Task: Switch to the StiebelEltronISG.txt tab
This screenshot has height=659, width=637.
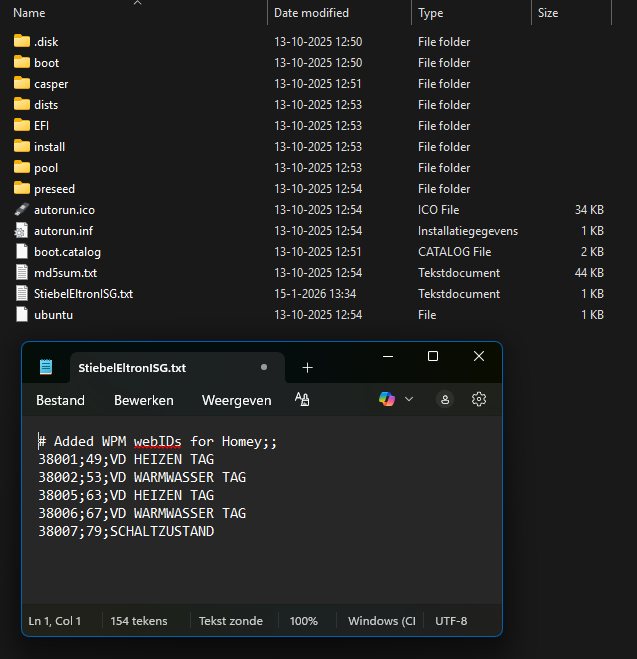Action: tap(132, 367)
